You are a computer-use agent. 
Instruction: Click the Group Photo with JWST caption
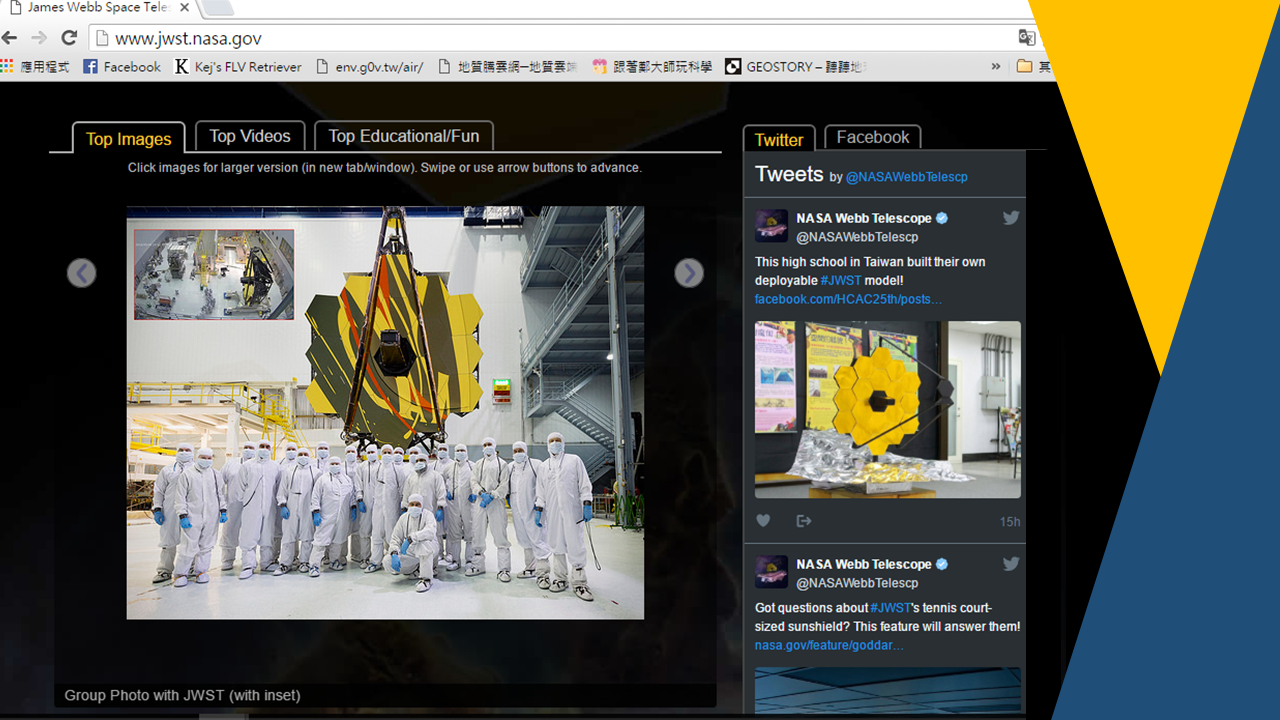pyautogui.click(x=182, y=695)
